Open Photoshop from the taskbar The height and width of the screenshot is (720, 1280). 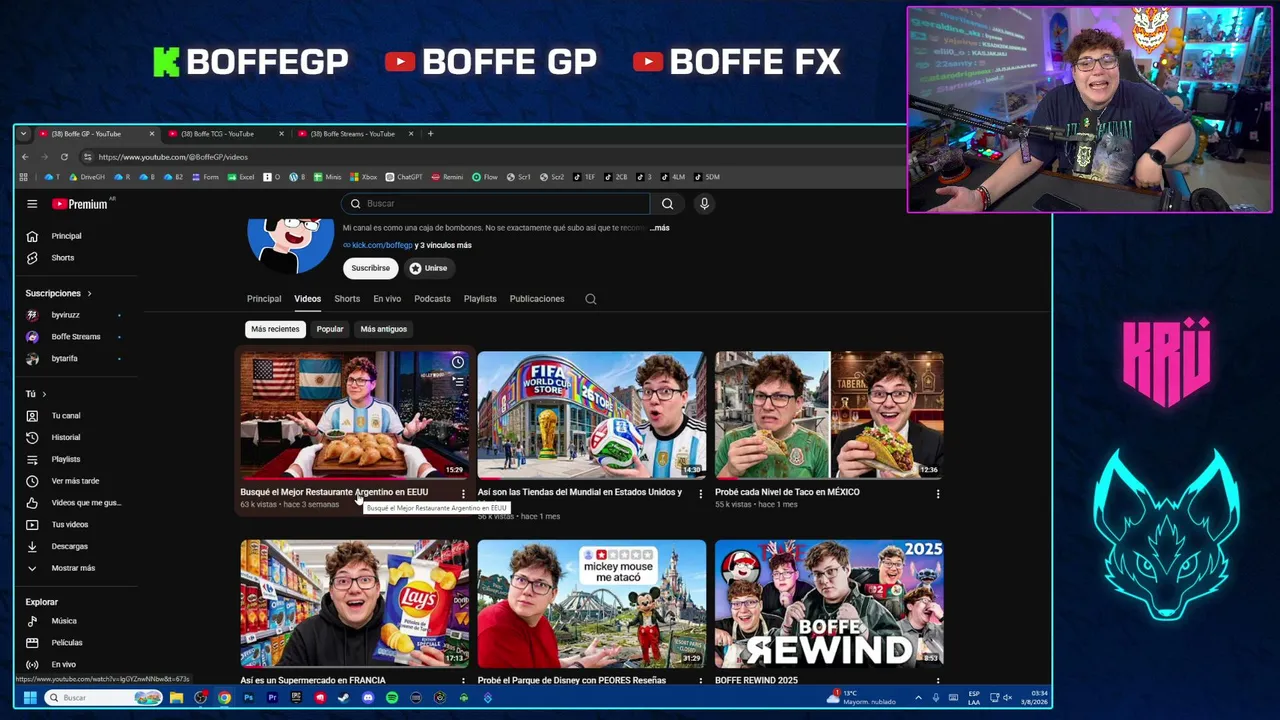(248, 698)
